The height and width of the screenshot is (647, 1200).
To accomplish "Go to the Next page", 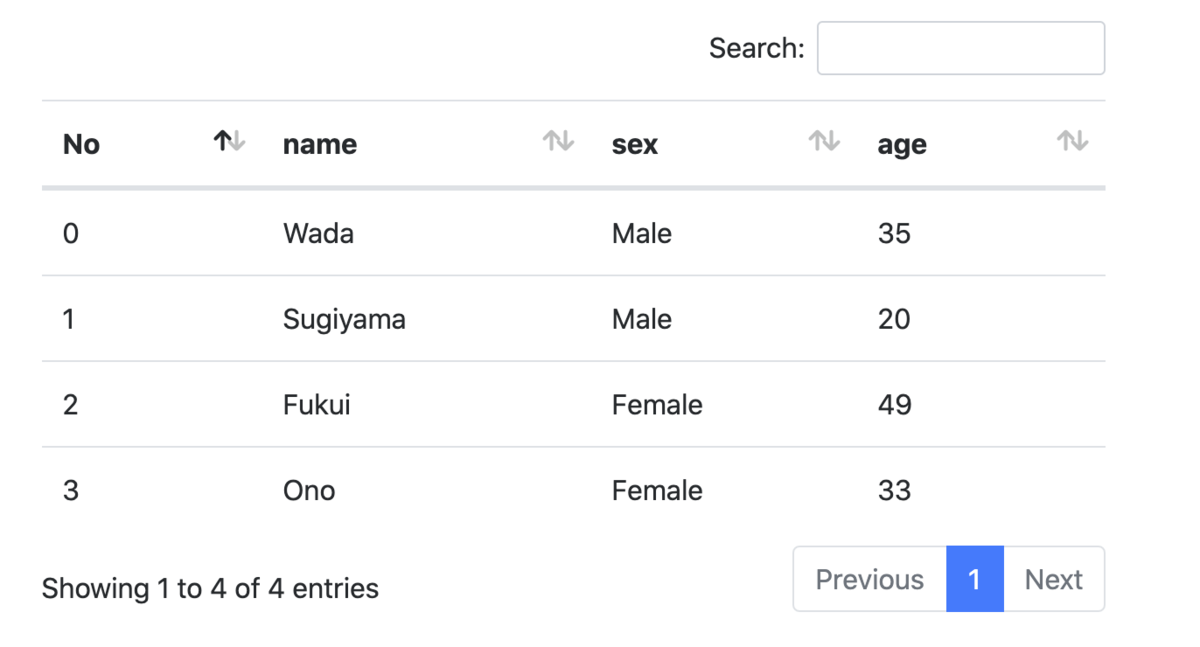I will (x=1054, y=579).
